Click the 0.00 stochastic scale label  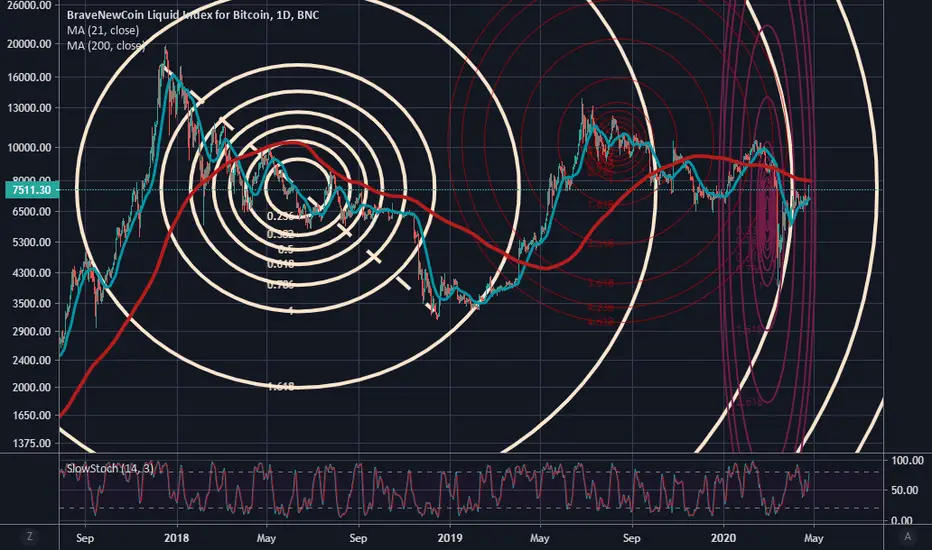[902, 521]
